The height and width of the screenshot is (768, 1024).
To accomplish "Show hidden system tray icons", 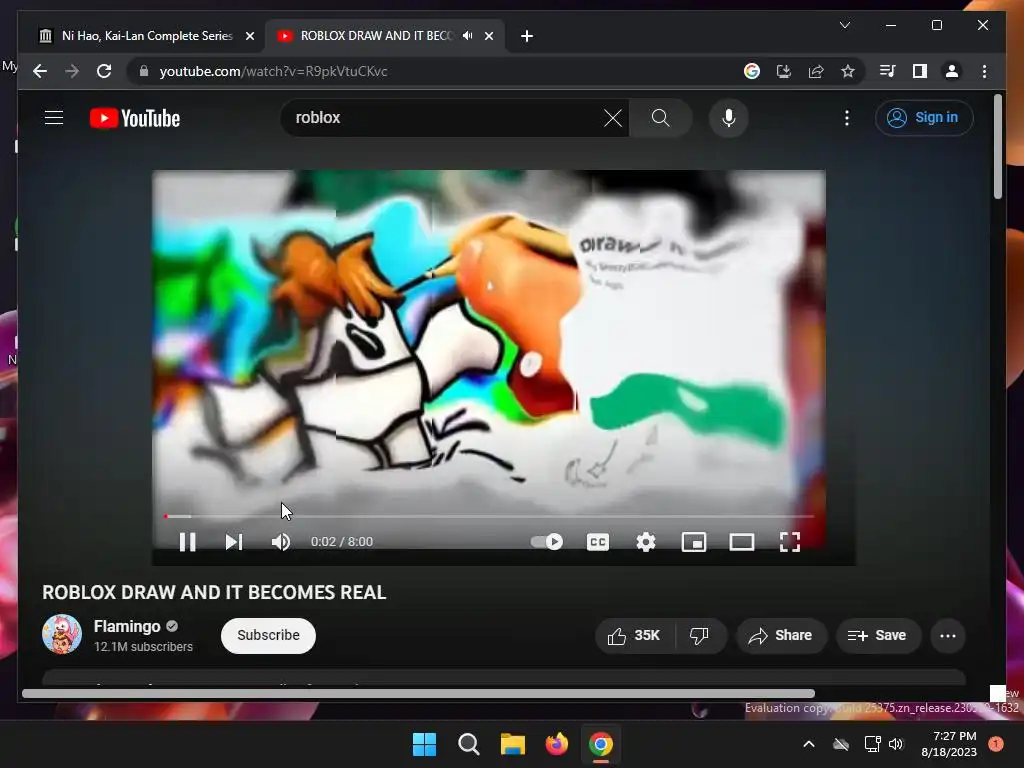I will pos(808,744).
